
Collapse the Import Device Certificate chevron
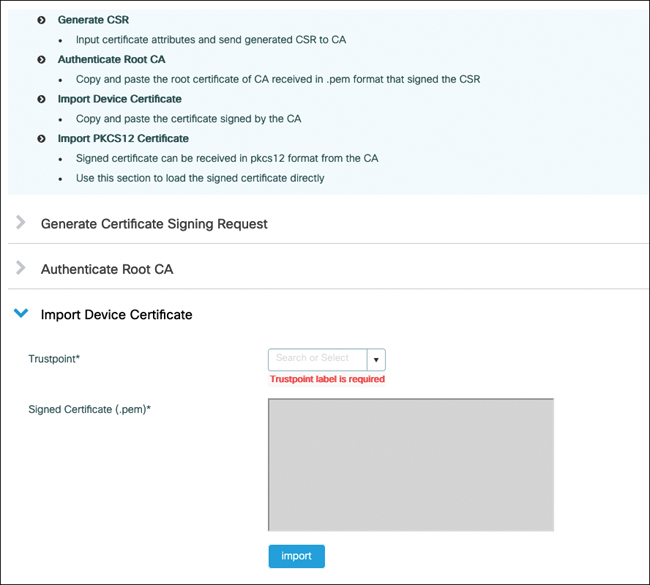(21, 314)
